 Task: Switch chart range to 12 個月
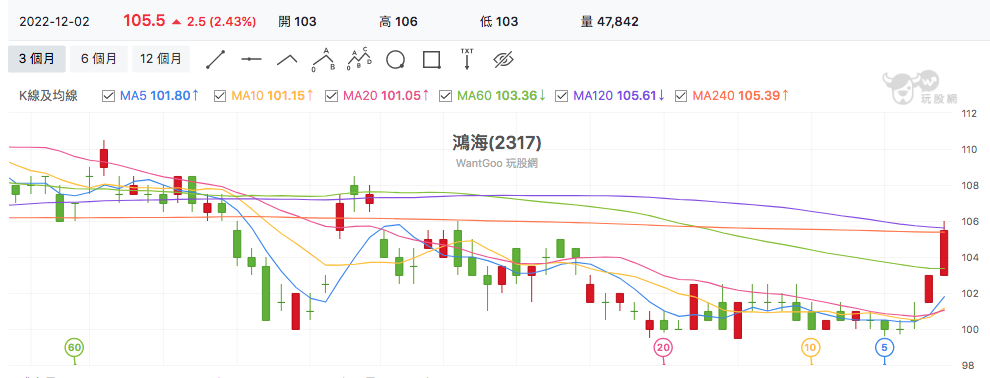click(161, 59)
